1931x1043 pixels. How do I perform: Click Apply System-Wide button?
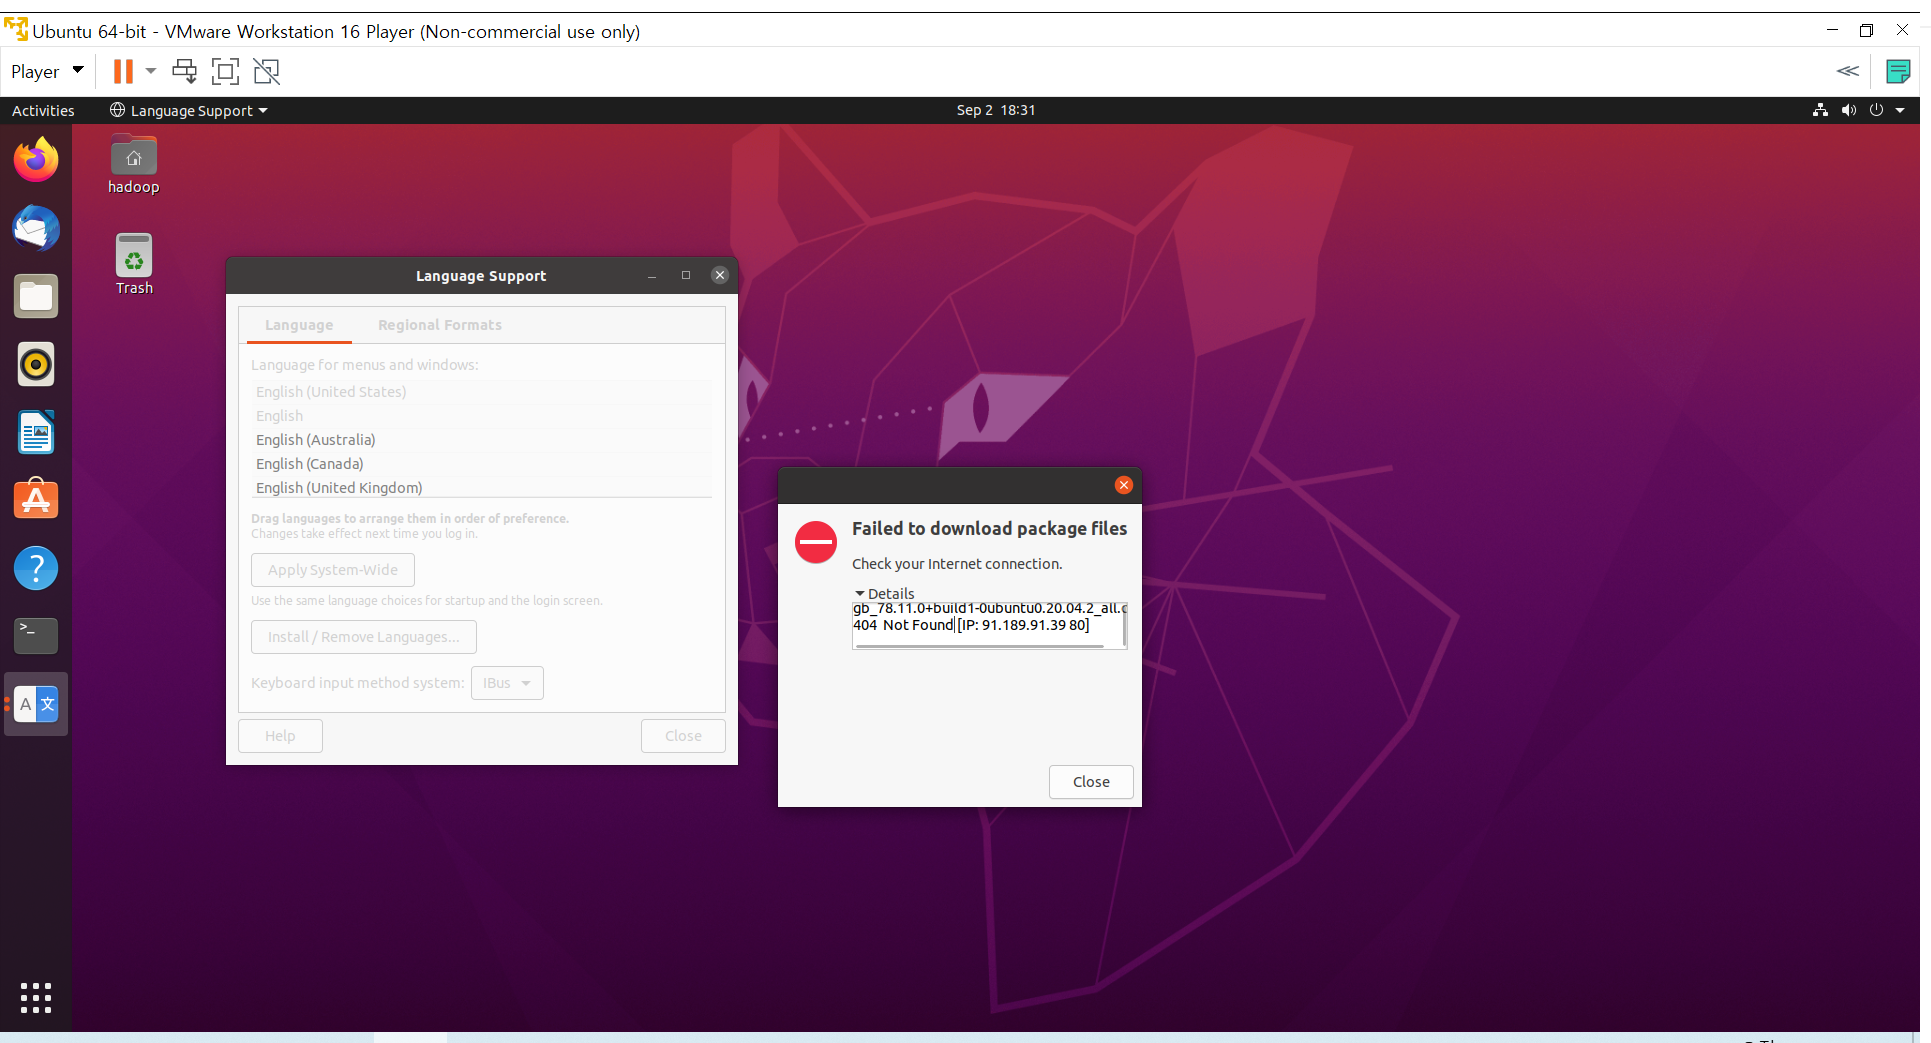[333, 570]
